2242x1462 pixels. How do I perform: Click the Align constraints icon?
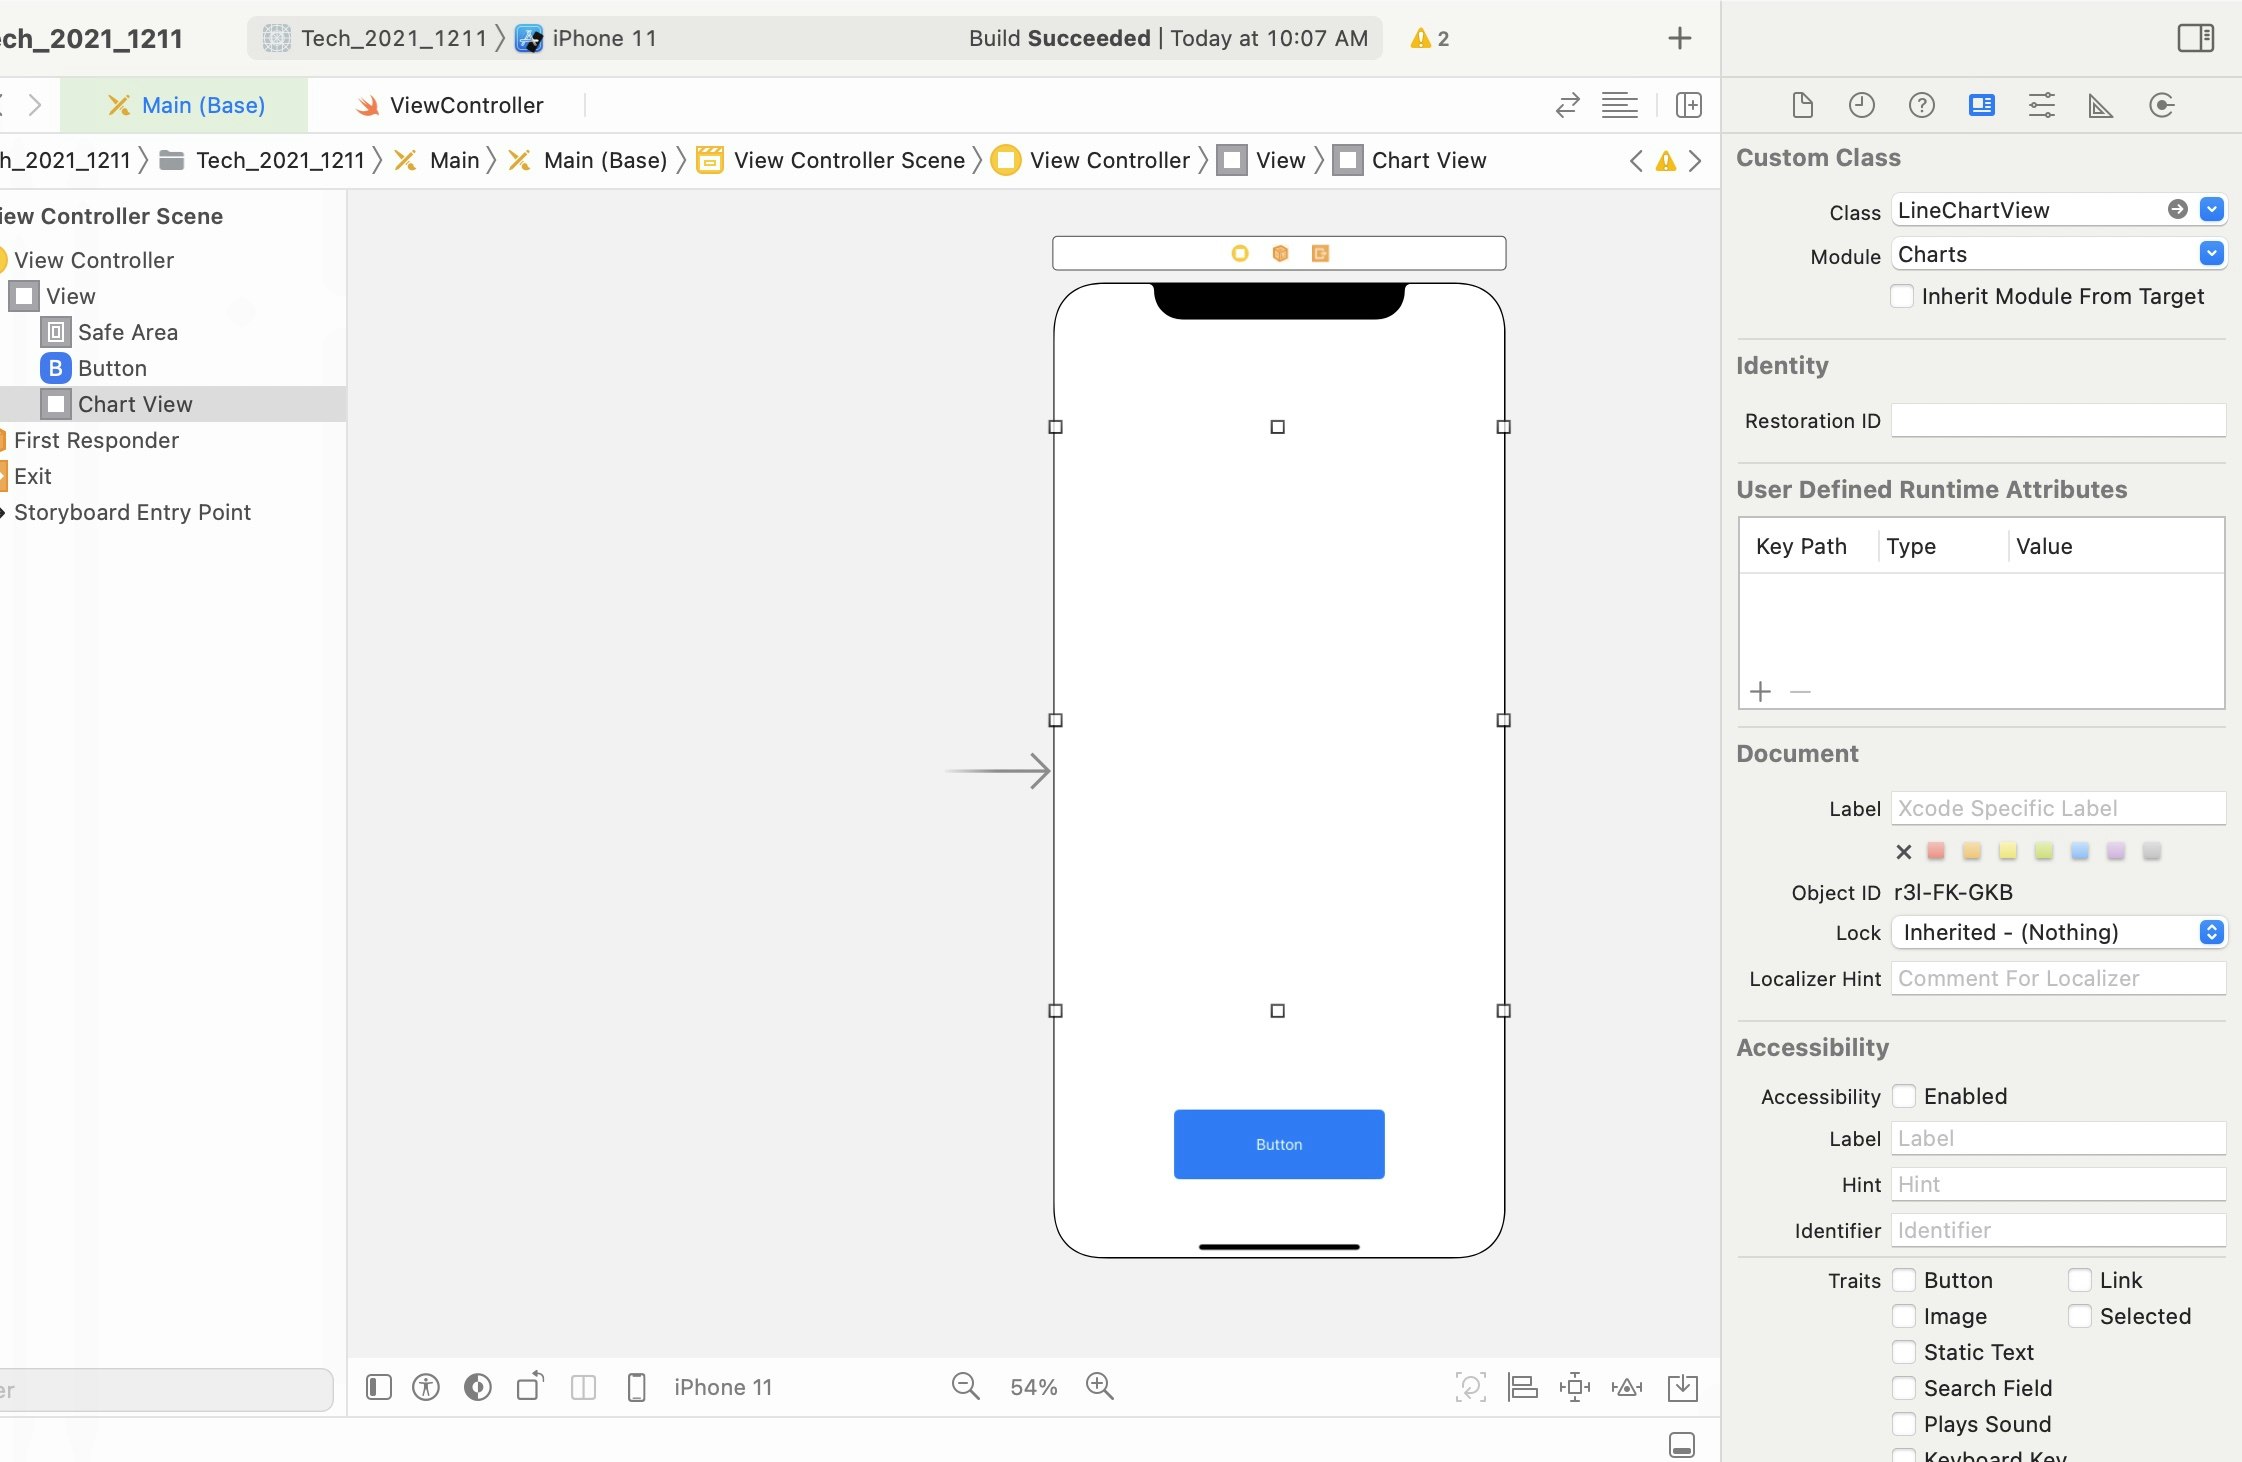(x=1522, y=1386)
